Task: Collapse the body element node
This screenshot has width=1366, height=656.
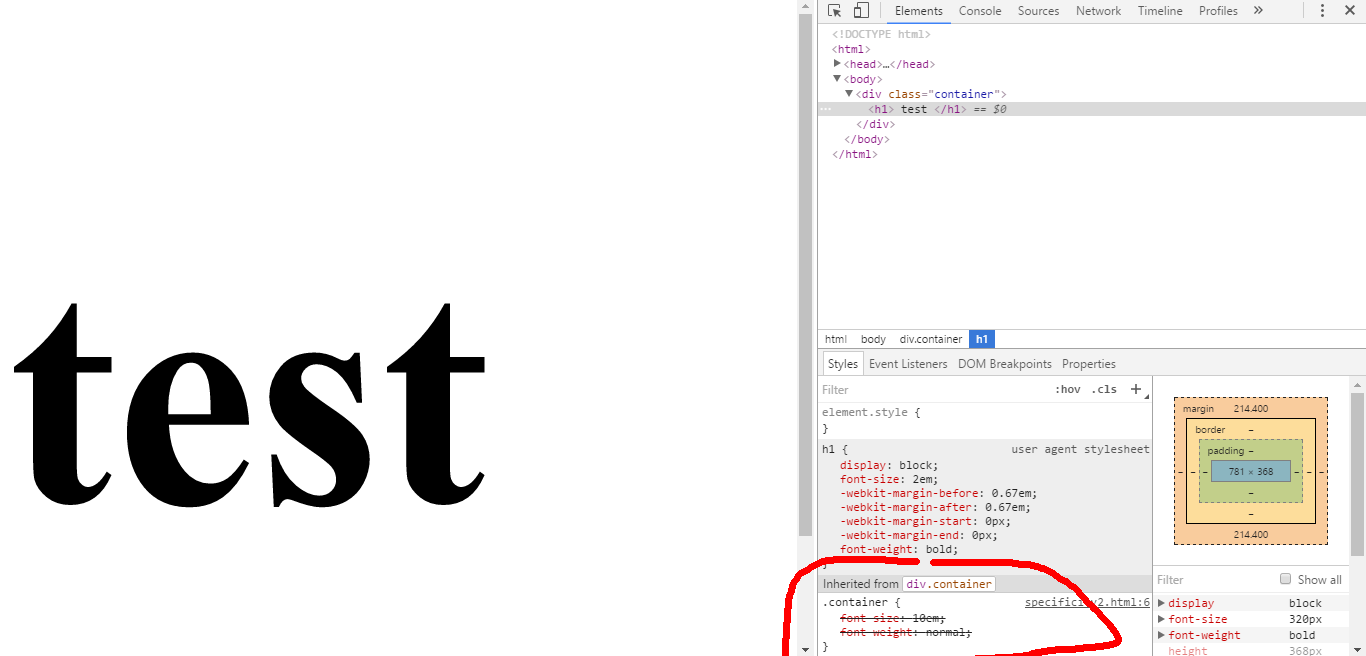Action: click(x=838, y=79)
